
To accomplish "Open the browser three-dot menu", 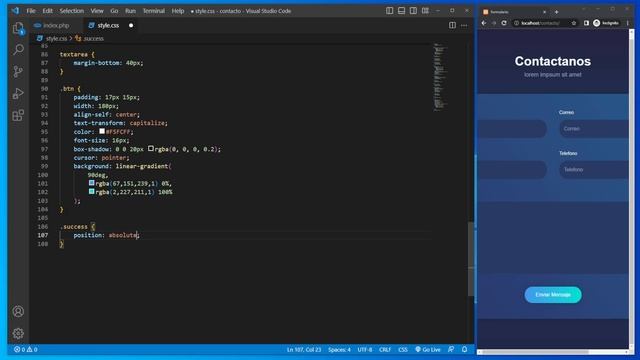I will [x=627, y=23].
